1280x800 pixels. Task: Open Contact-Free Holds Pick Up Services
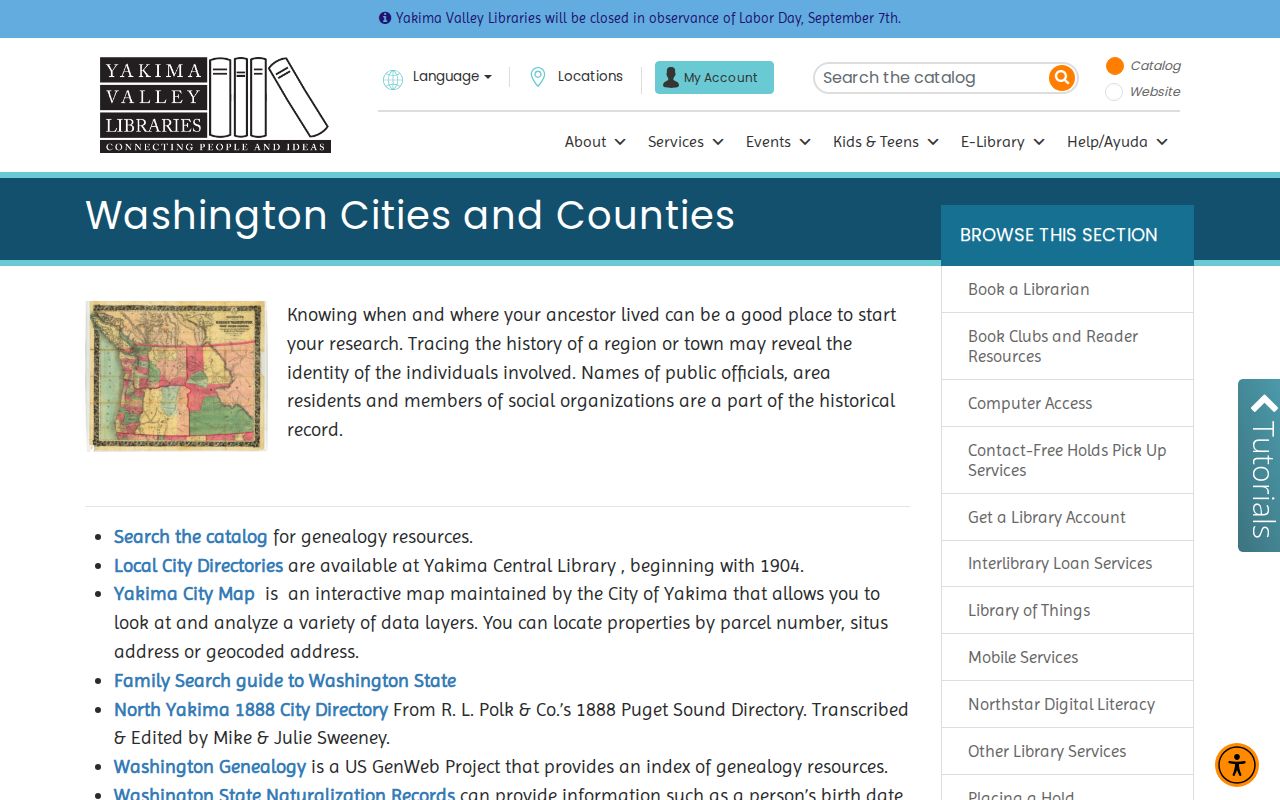point(1067,460)
